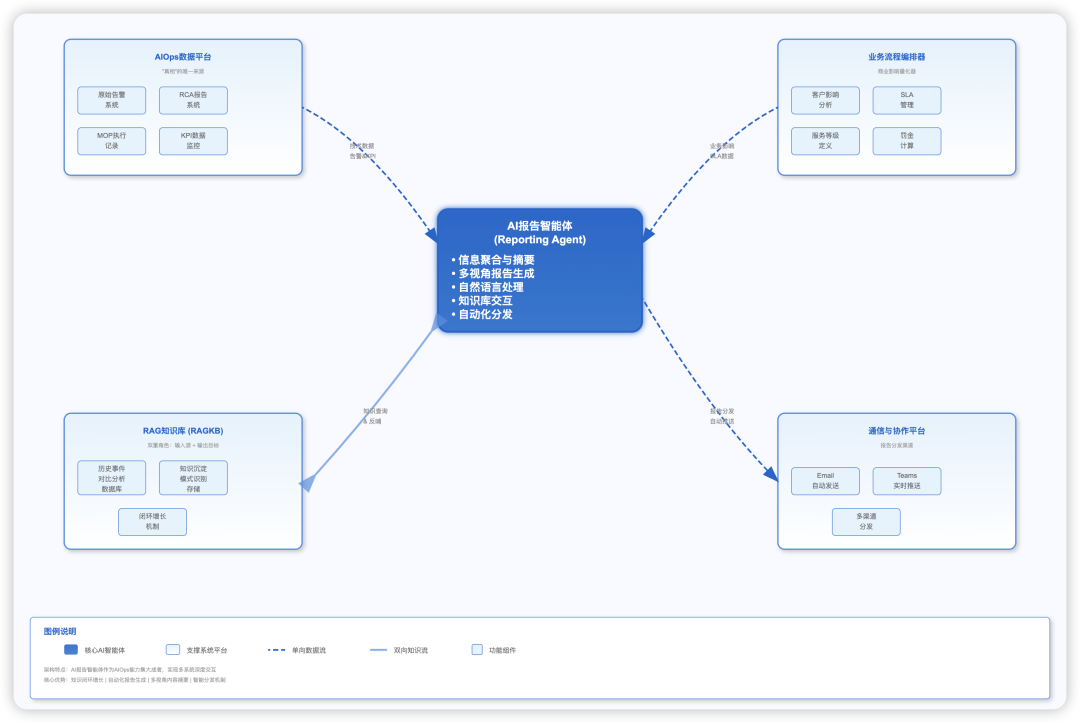Select the Email自动发送 component box
The width and height of the screenshot is (1080, 723).
[825, 481]
